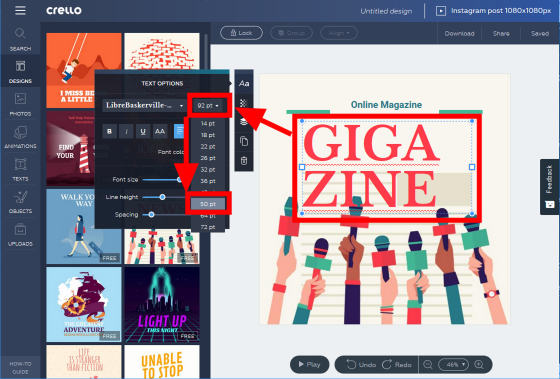
Task: Click the duplicate copy icon
Action: pyautogui.click(x=244, y=141)
